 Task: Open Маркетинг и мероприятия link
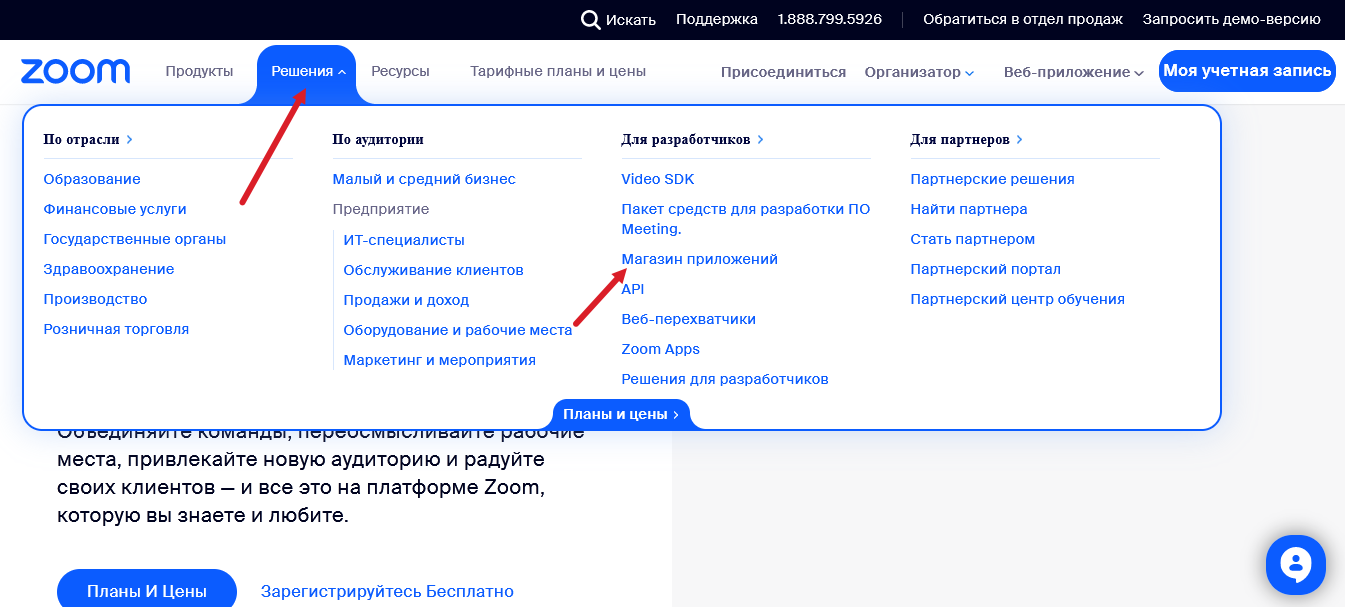coord(439,360)
